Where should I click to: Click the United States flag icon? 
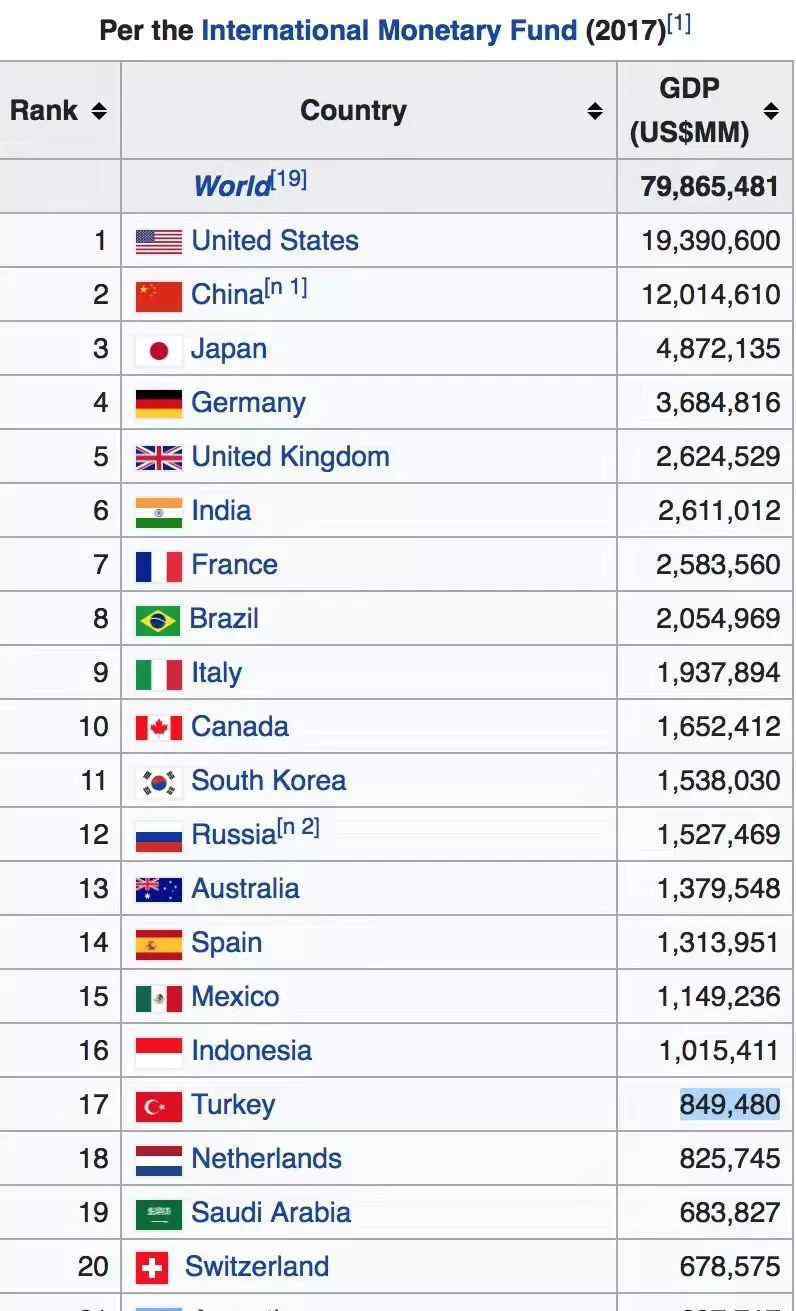(159, 241)
